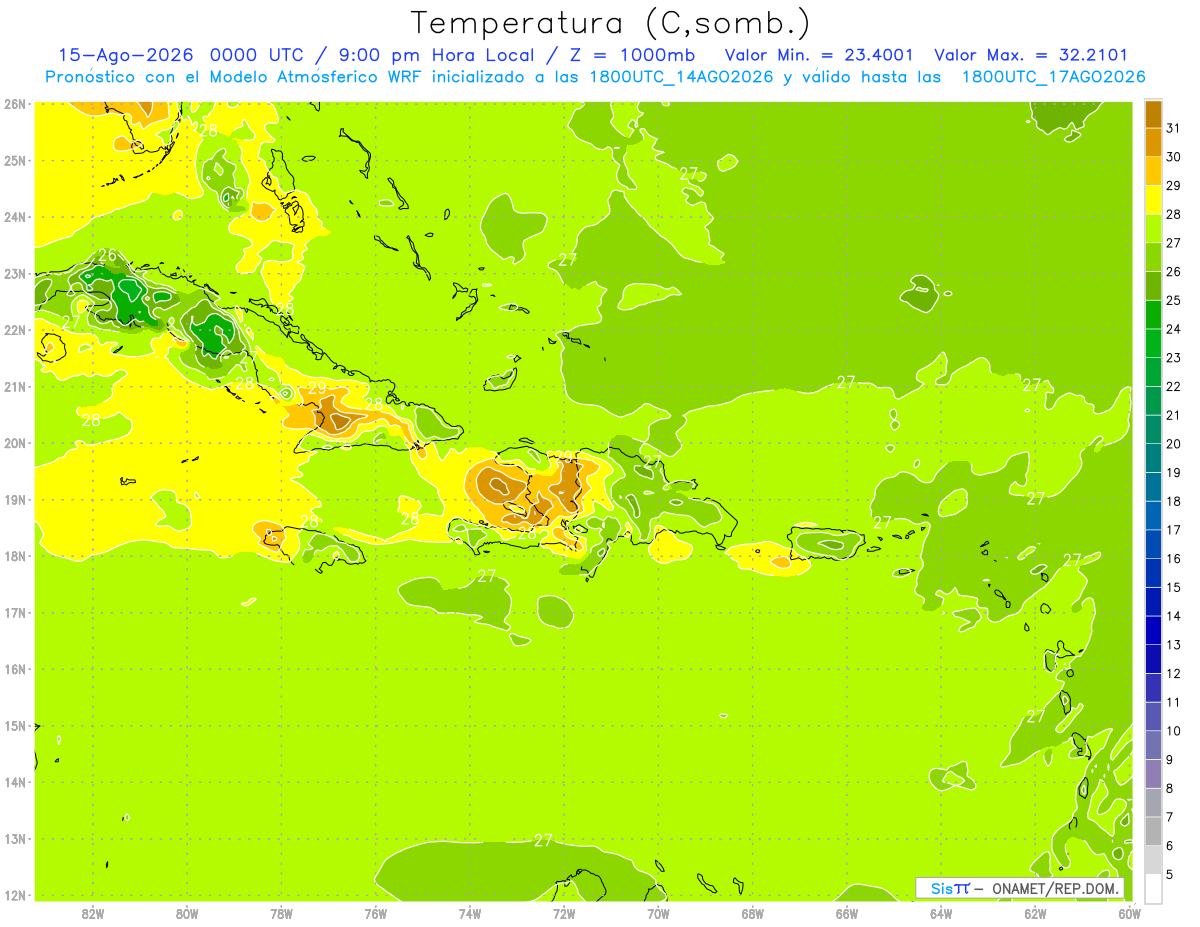The width and height of the screenshot is (1200, 927).
Task: Pick the purple swatch between legend 9 and 10
Action: [1153, 745]
